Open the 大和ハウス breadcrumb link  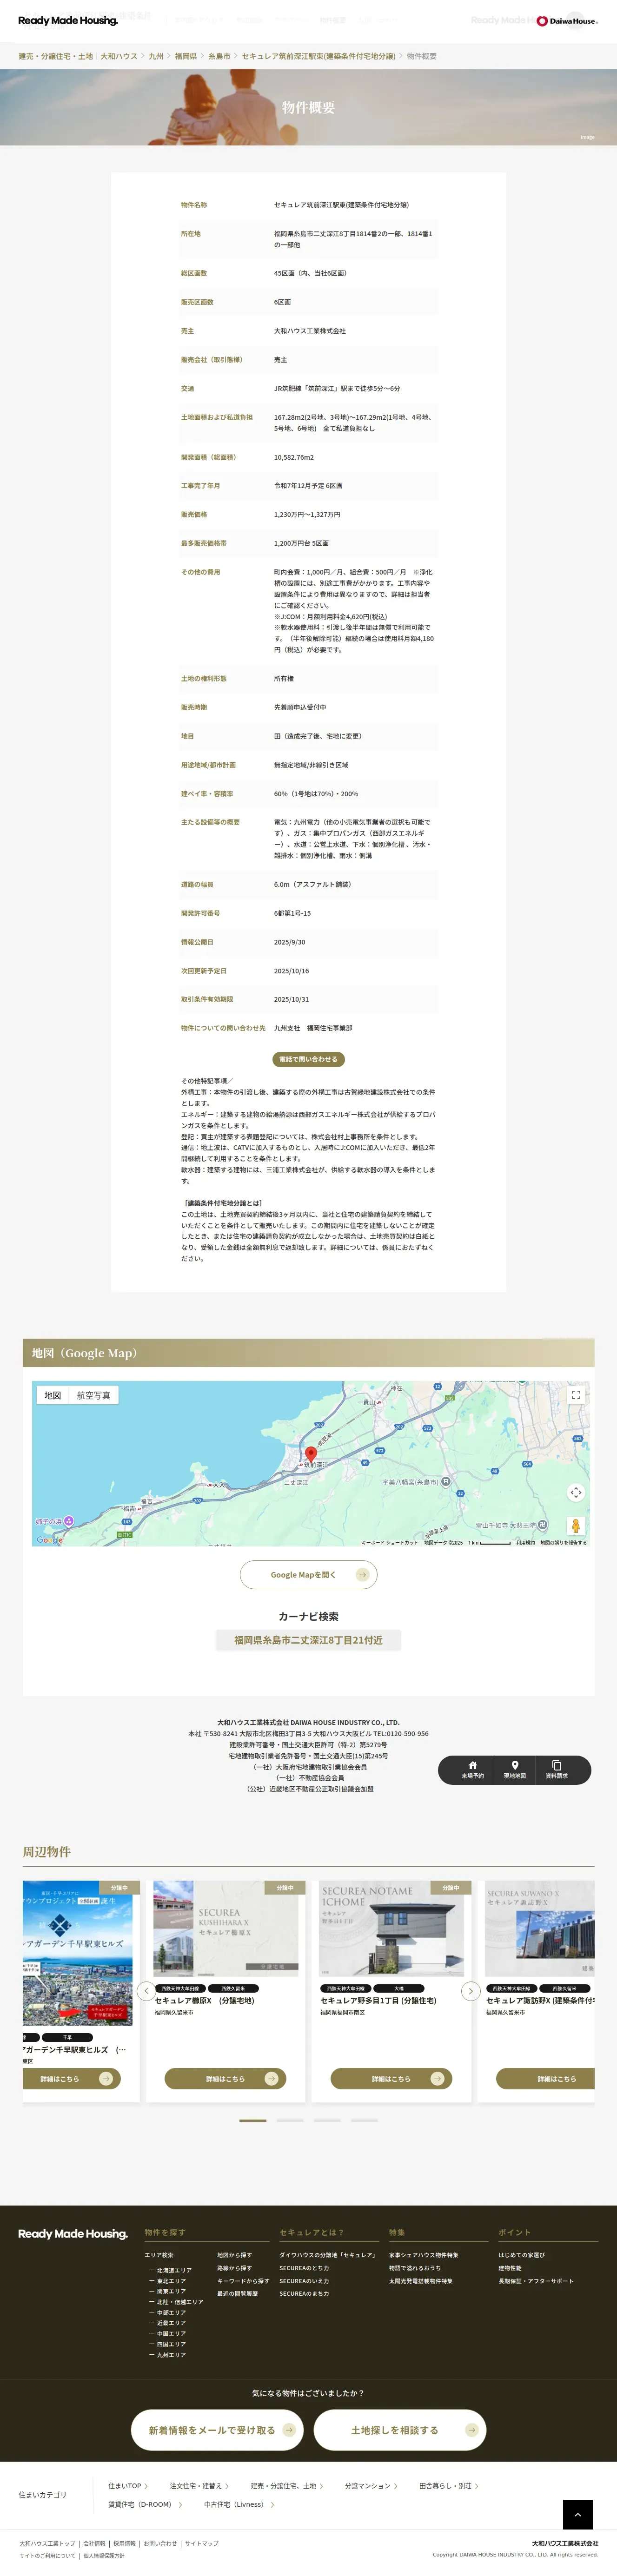(x=119, y=56)
